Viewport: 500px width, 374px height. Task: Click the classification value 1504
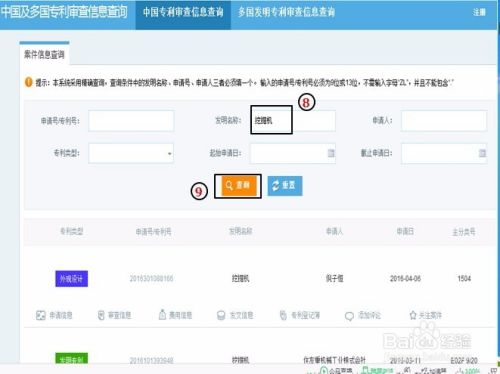[x=464, y=278]
